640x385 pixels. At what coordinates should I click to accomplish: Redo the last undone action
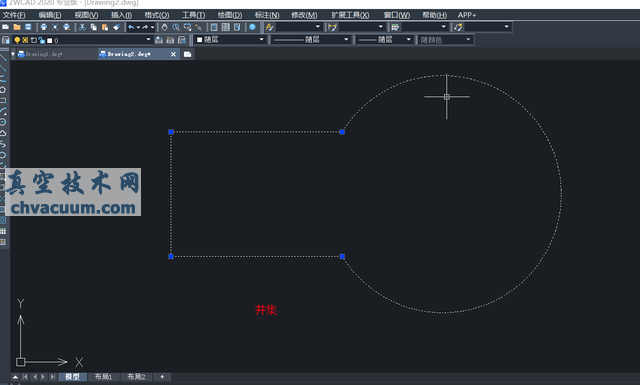coord(145,27)
